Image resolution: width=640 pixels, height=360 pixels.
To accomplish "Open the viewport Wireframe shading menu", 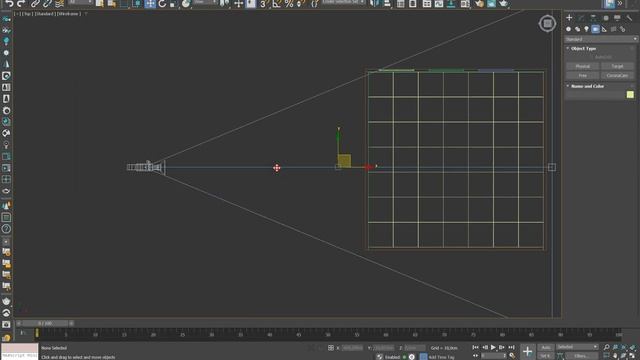I will pyautogui.click(x=68, y=14).
